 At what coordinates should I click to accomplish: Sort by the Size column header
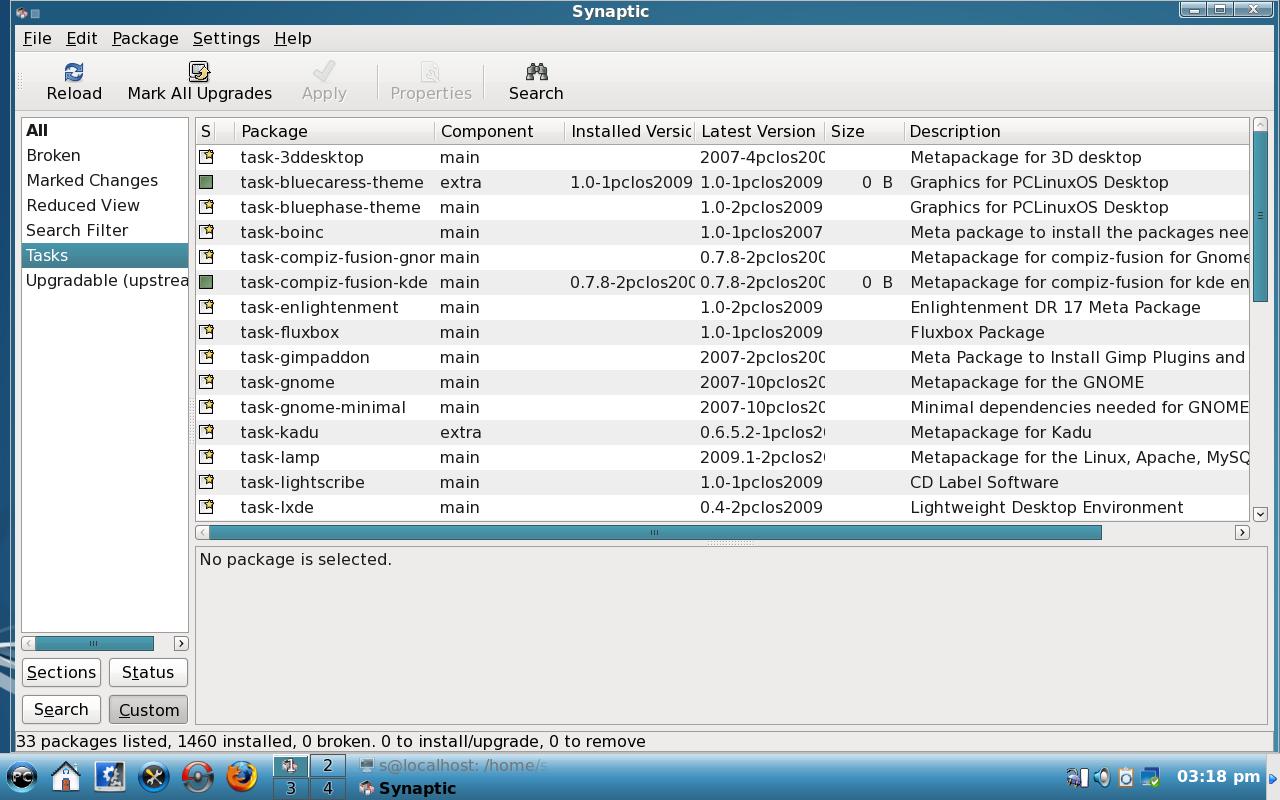[x=865, y=131]
